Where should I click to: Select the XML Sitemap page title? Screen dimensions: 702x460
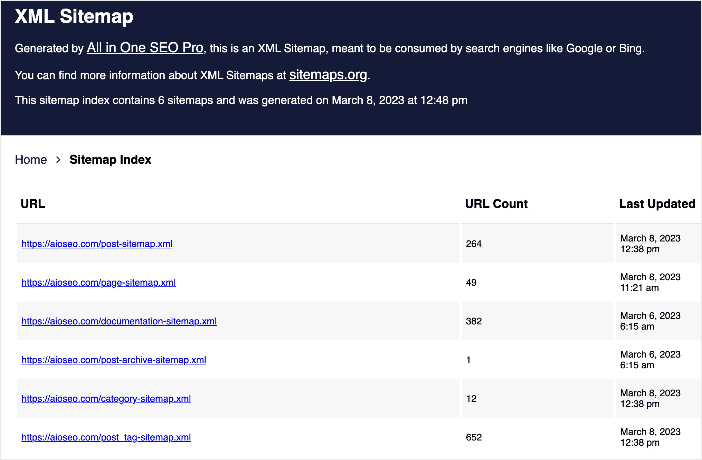(x=74, y=17)
